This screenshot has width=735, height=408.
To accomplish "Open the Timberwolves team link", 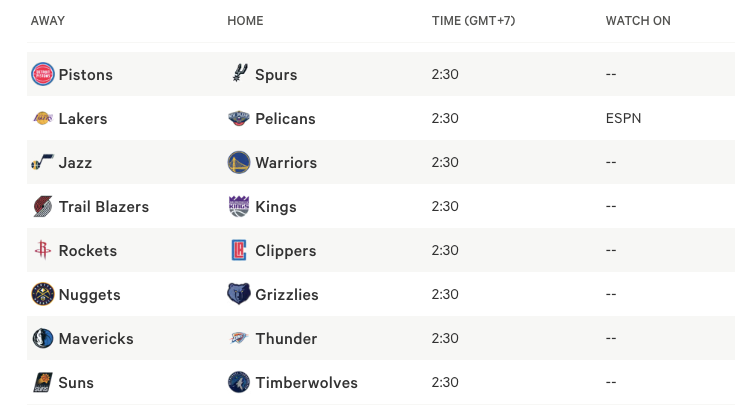I will [x=306, y=383].
